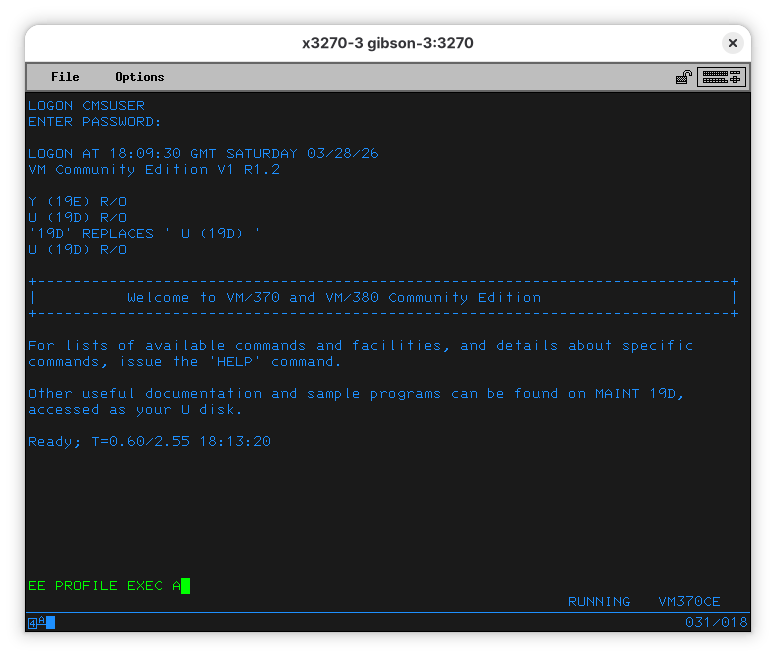The image size is (776, 657).
Task: Click the unlocked keyboard padlock icon
Action: [684, 77]
